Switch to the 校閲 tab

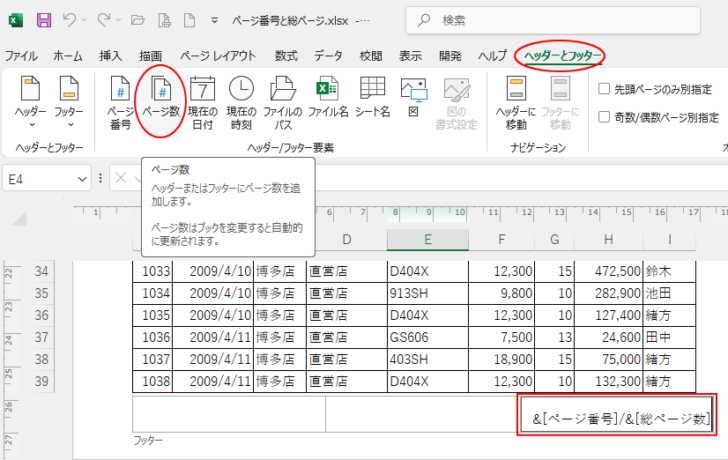(x=370, y=56)
